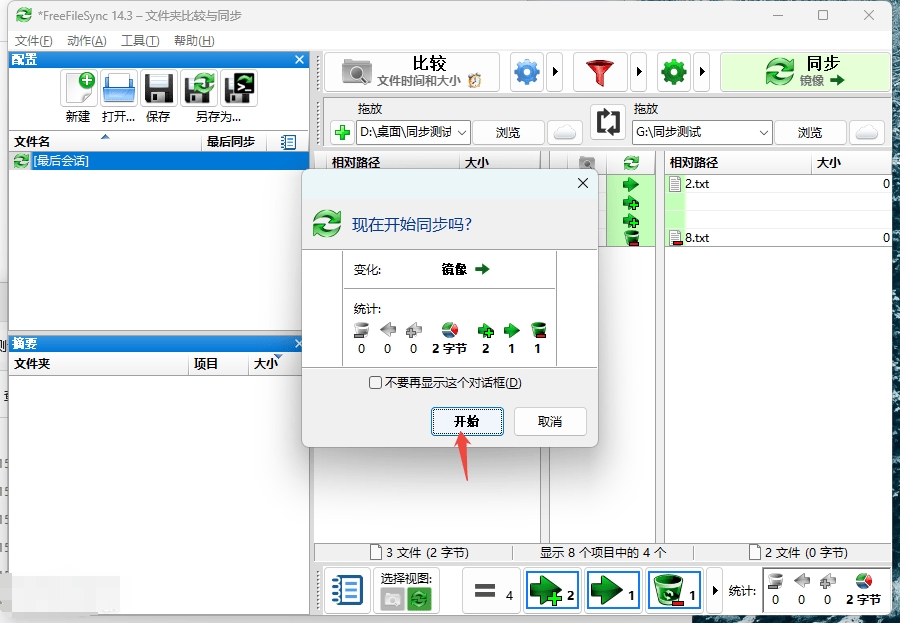Click the 另存为 batch job icon
Image resolution: width=900 pixels, height=623 pixels.
click(x=238, y=89)
